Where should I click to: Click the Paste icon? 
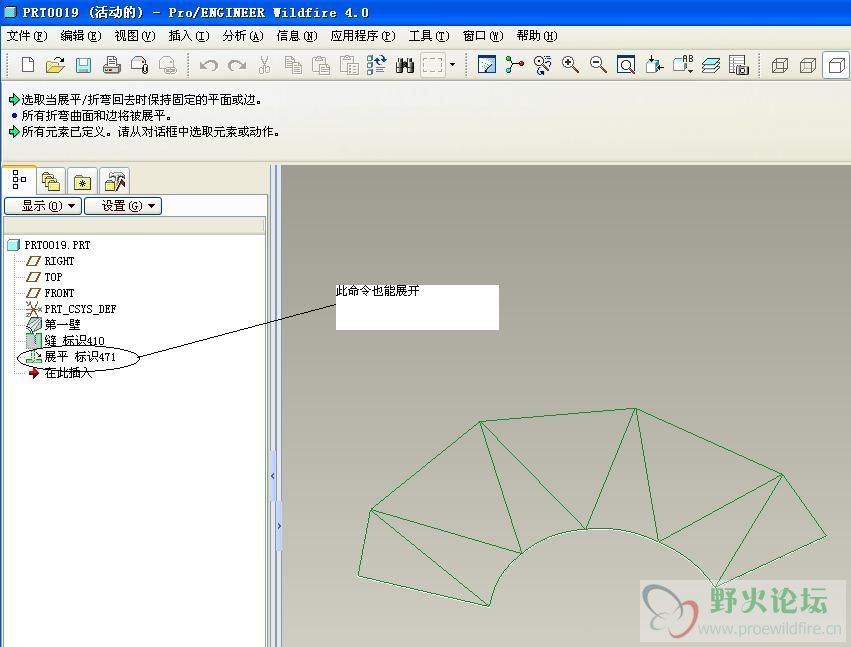pos(321,65)
